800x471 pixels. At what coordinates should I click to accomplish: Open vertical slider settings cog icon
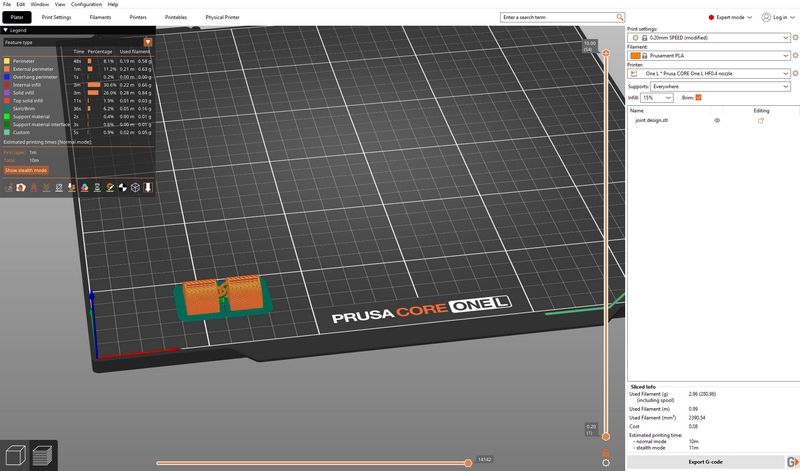click(x=606, y=463)
